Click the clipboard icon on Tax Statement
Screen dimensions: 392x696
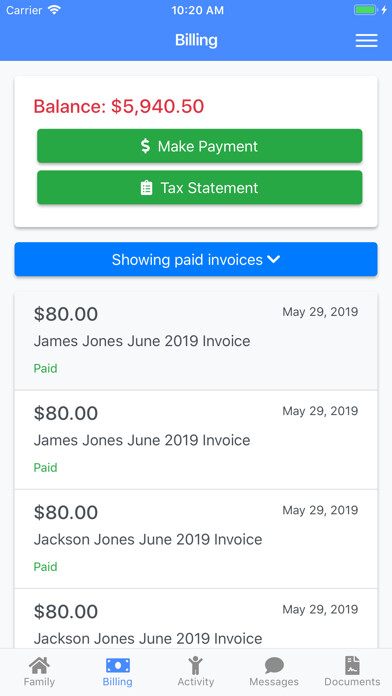pos(146,188)
